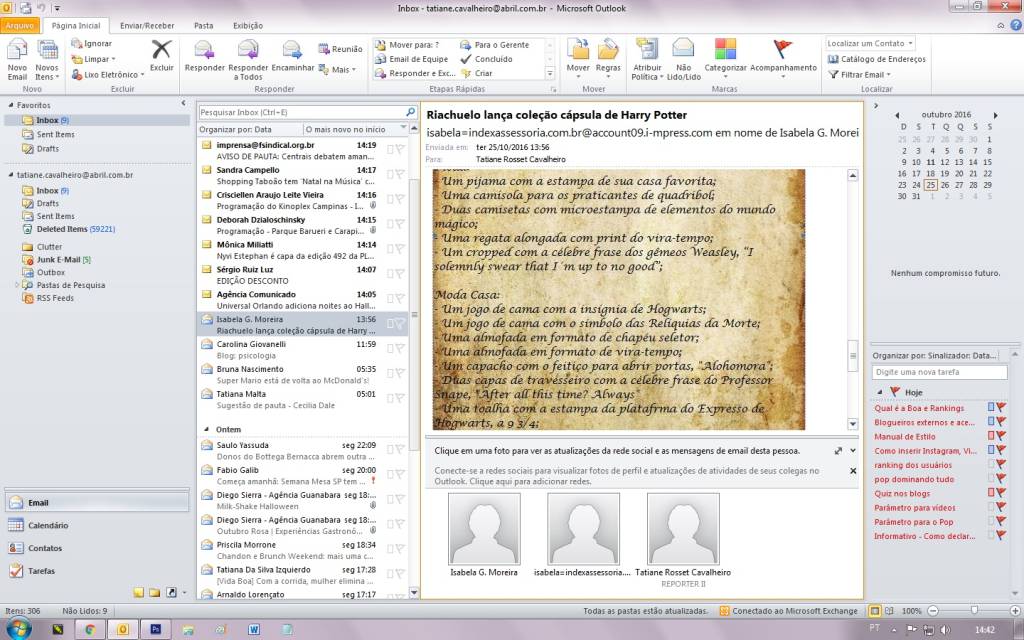Click the Pesquisar Inbox search field
Viewport: 1024px width, 640px height.
click(296, 112)
